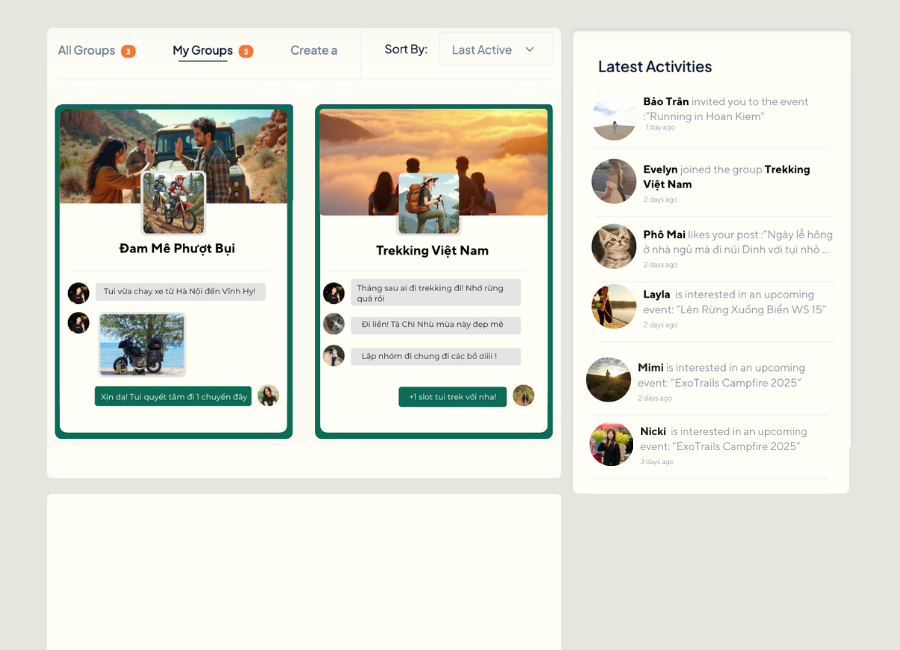
Task: Click message 'Tháng sau ai đi trekking đi!'
Action: point(436,293)
